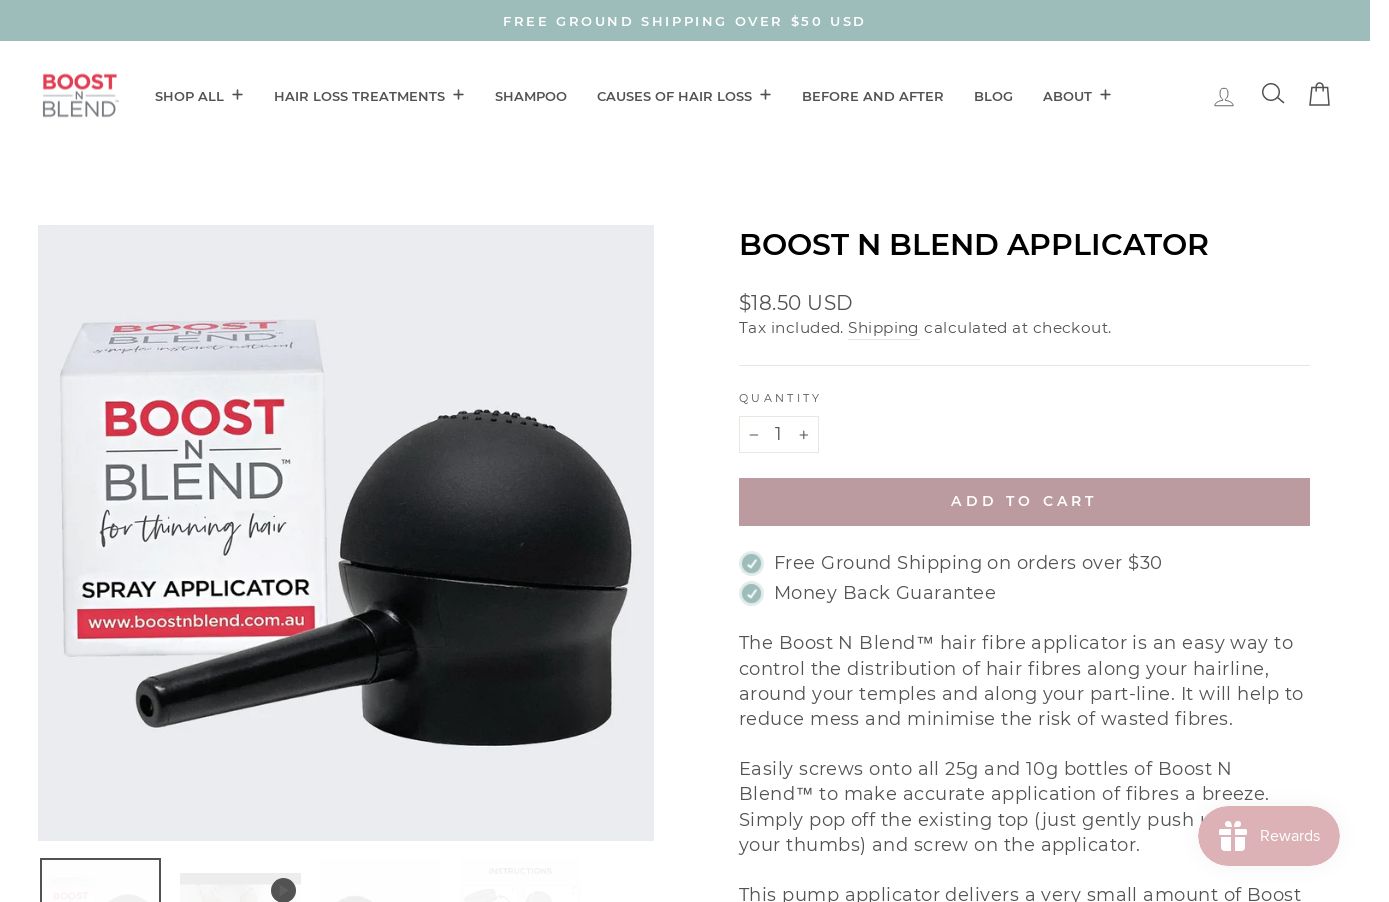Viewport: 1389px width, 902px height.
Task: Go to the Shampoo page
Action: point(531,96)
